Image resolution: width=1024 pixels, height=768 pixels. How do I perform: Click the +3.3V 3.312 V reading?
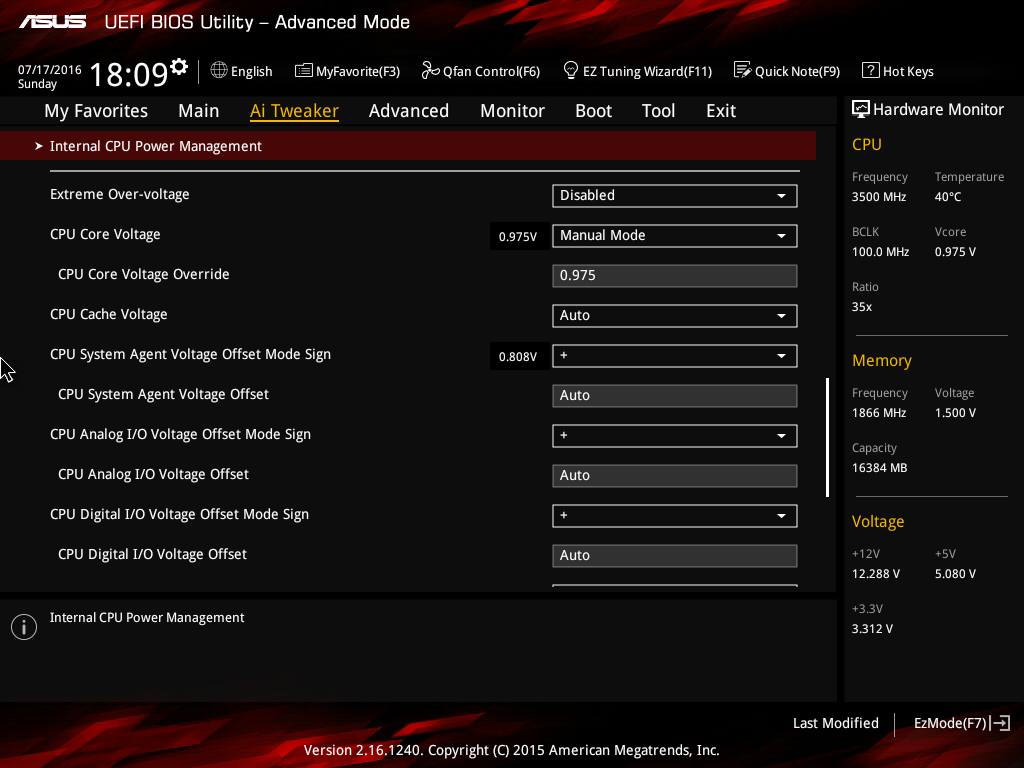pyautogui.click(x=872, y=628)
